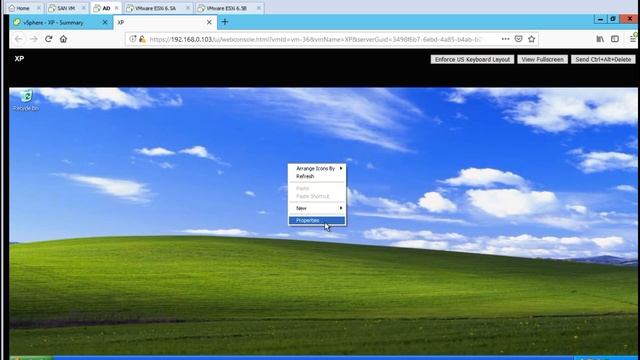This screenshot has width=640, height=360.
Task: Switch to the SAN VM tab
Action: coord(65,8)
